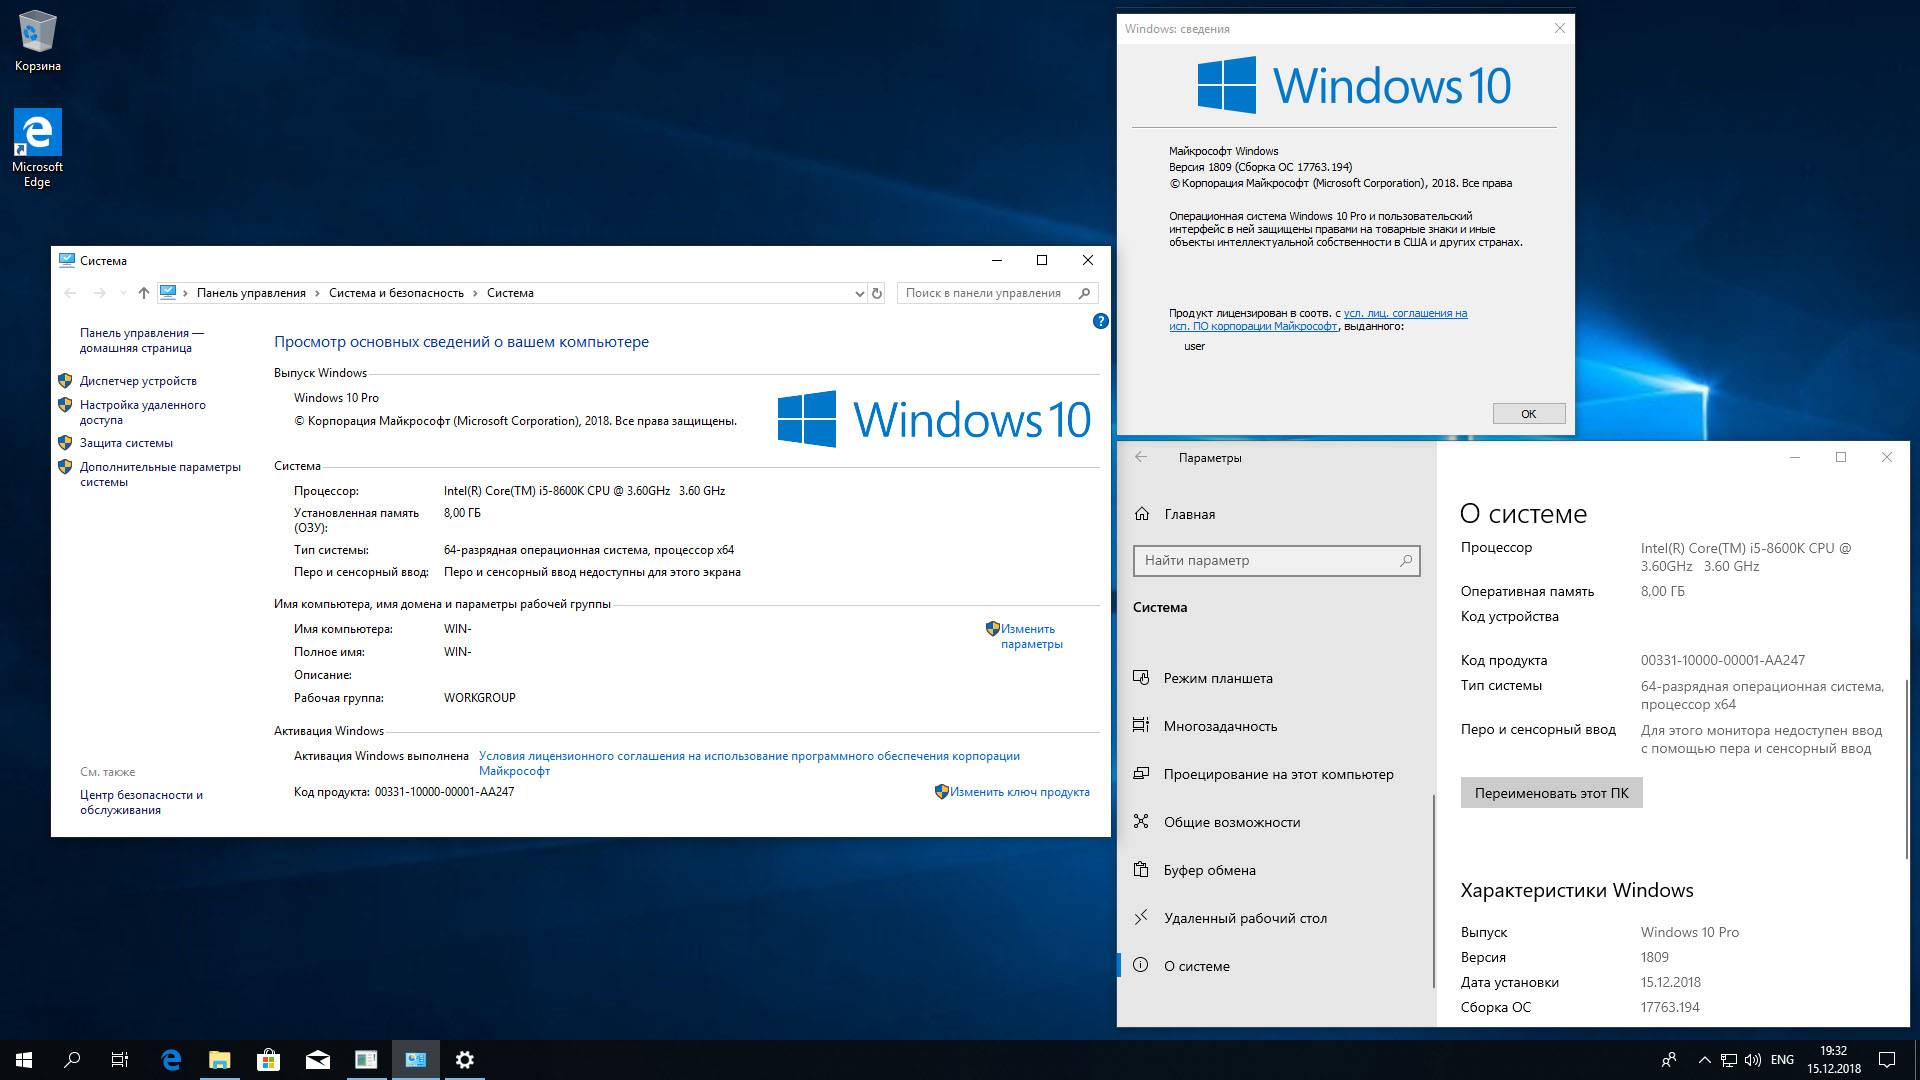Show hidden system tray icons
The image size is (1920, 1080).
click(x=1704, y=1060)
